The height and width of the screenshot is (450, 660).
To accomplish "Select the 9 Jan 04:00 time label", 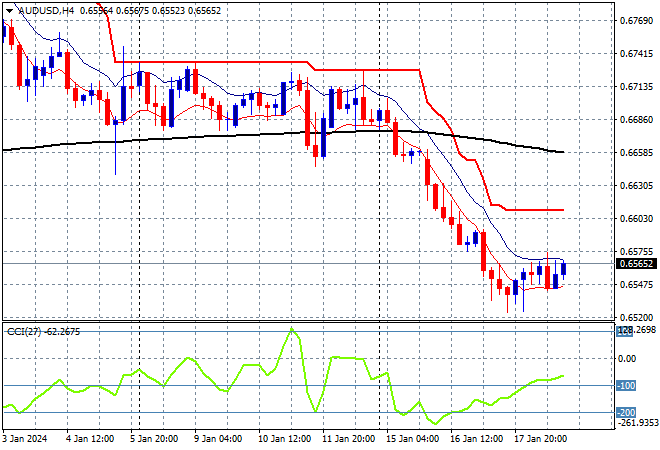I will point(218,439).
